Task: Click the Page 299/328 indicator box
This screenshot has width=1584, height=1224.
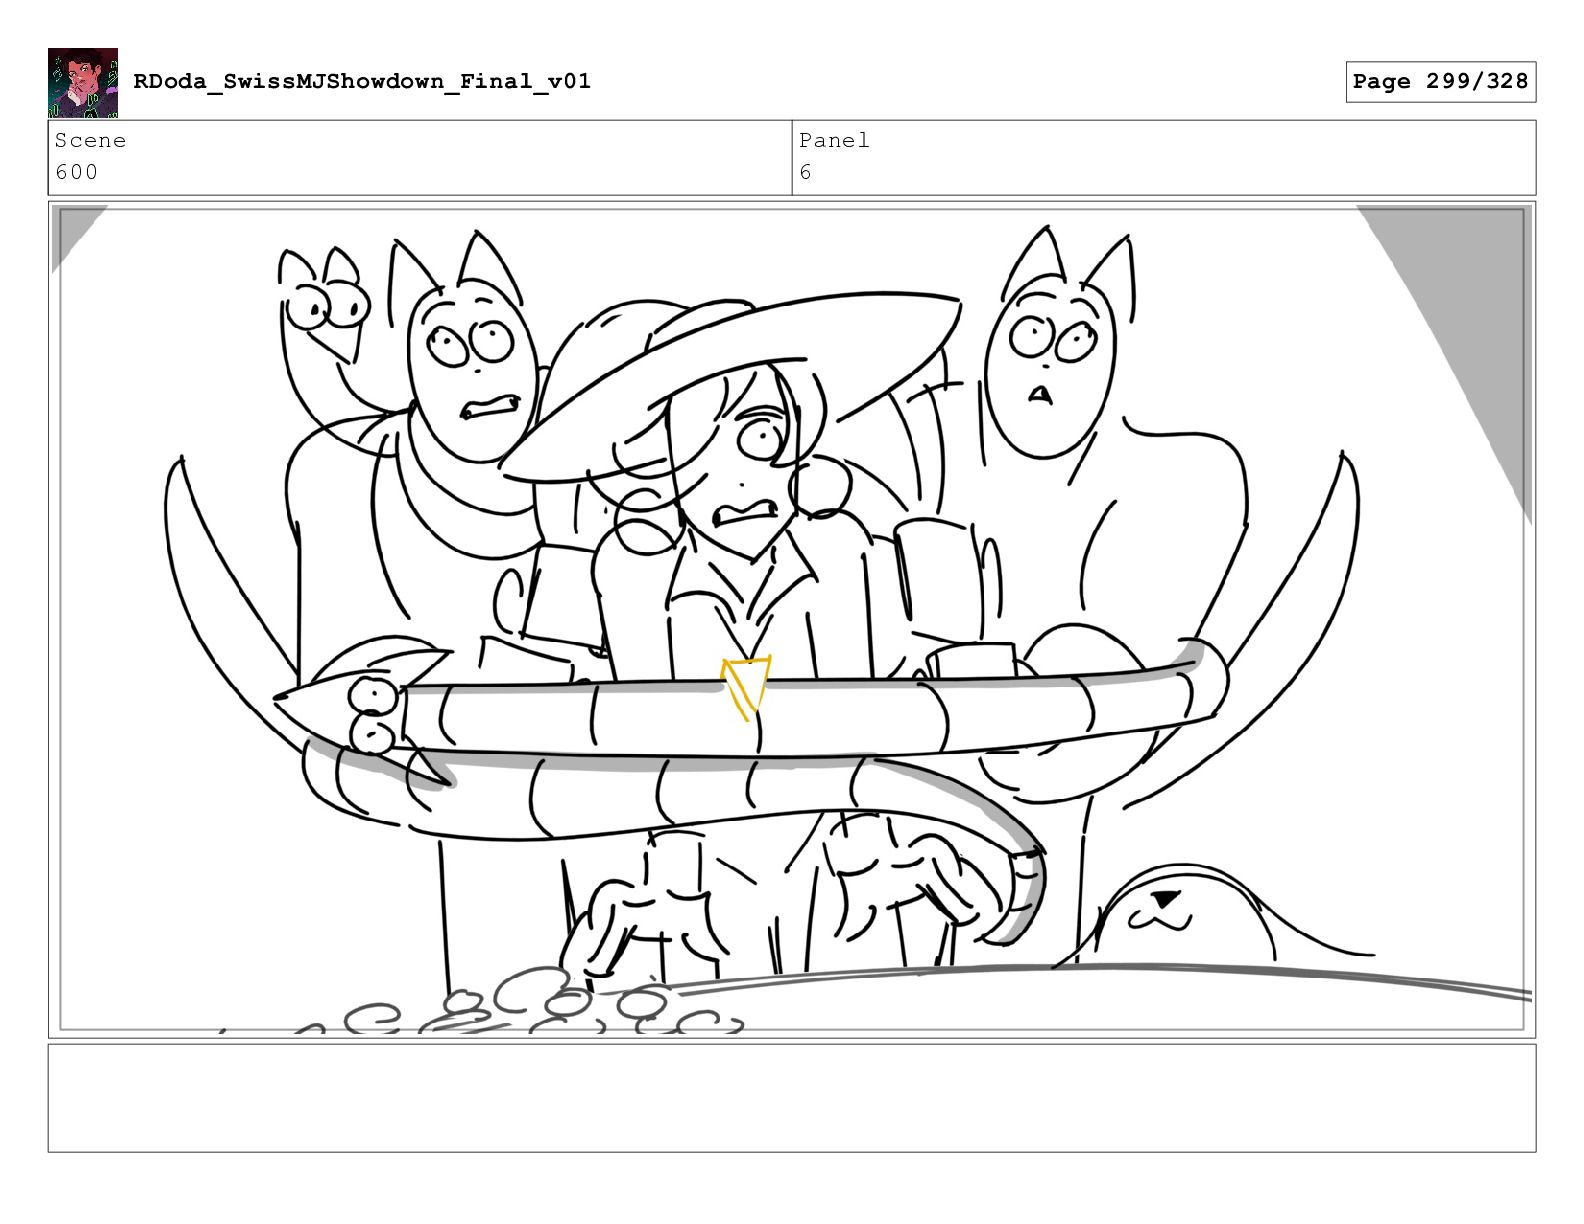Action: point(1440,81)
